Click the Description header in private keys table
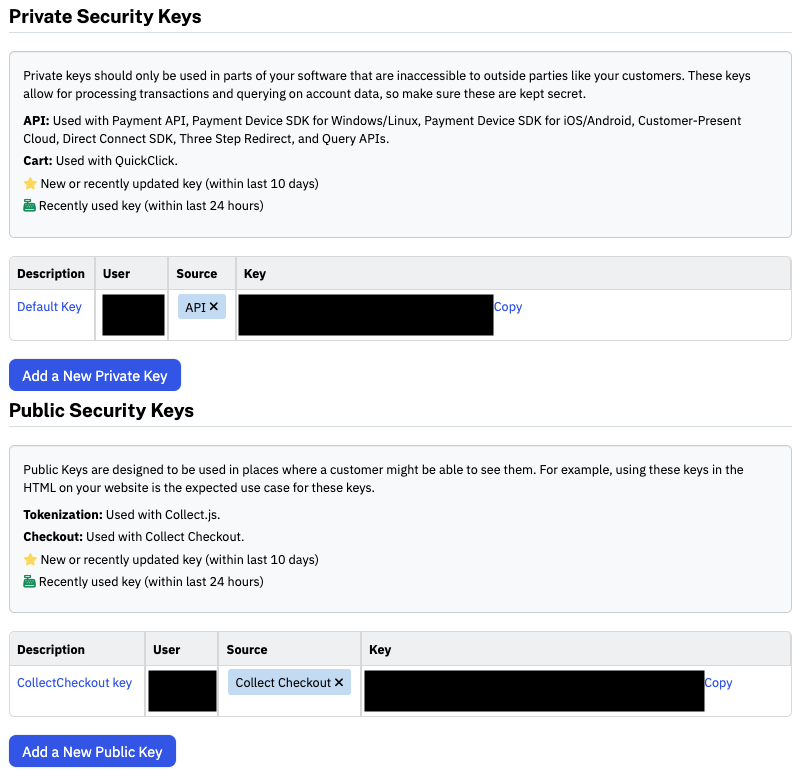 tap(51, 274)
